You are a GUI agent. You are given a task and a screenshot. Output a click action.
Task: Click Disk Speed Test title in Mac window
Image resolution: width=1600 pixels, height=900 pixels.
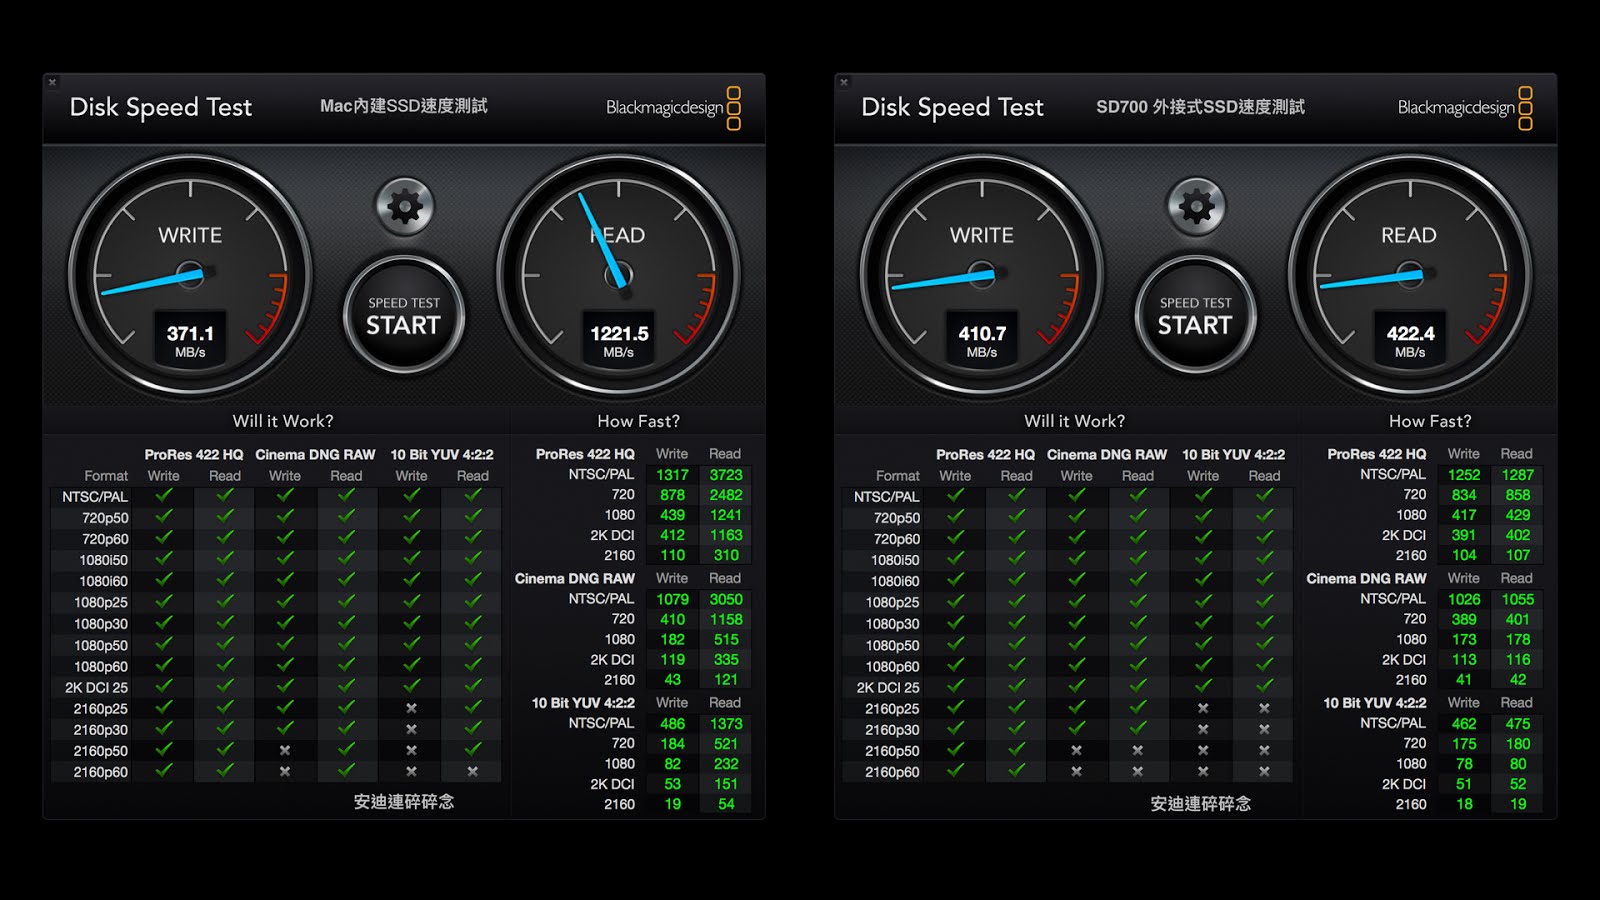(161, 107)
